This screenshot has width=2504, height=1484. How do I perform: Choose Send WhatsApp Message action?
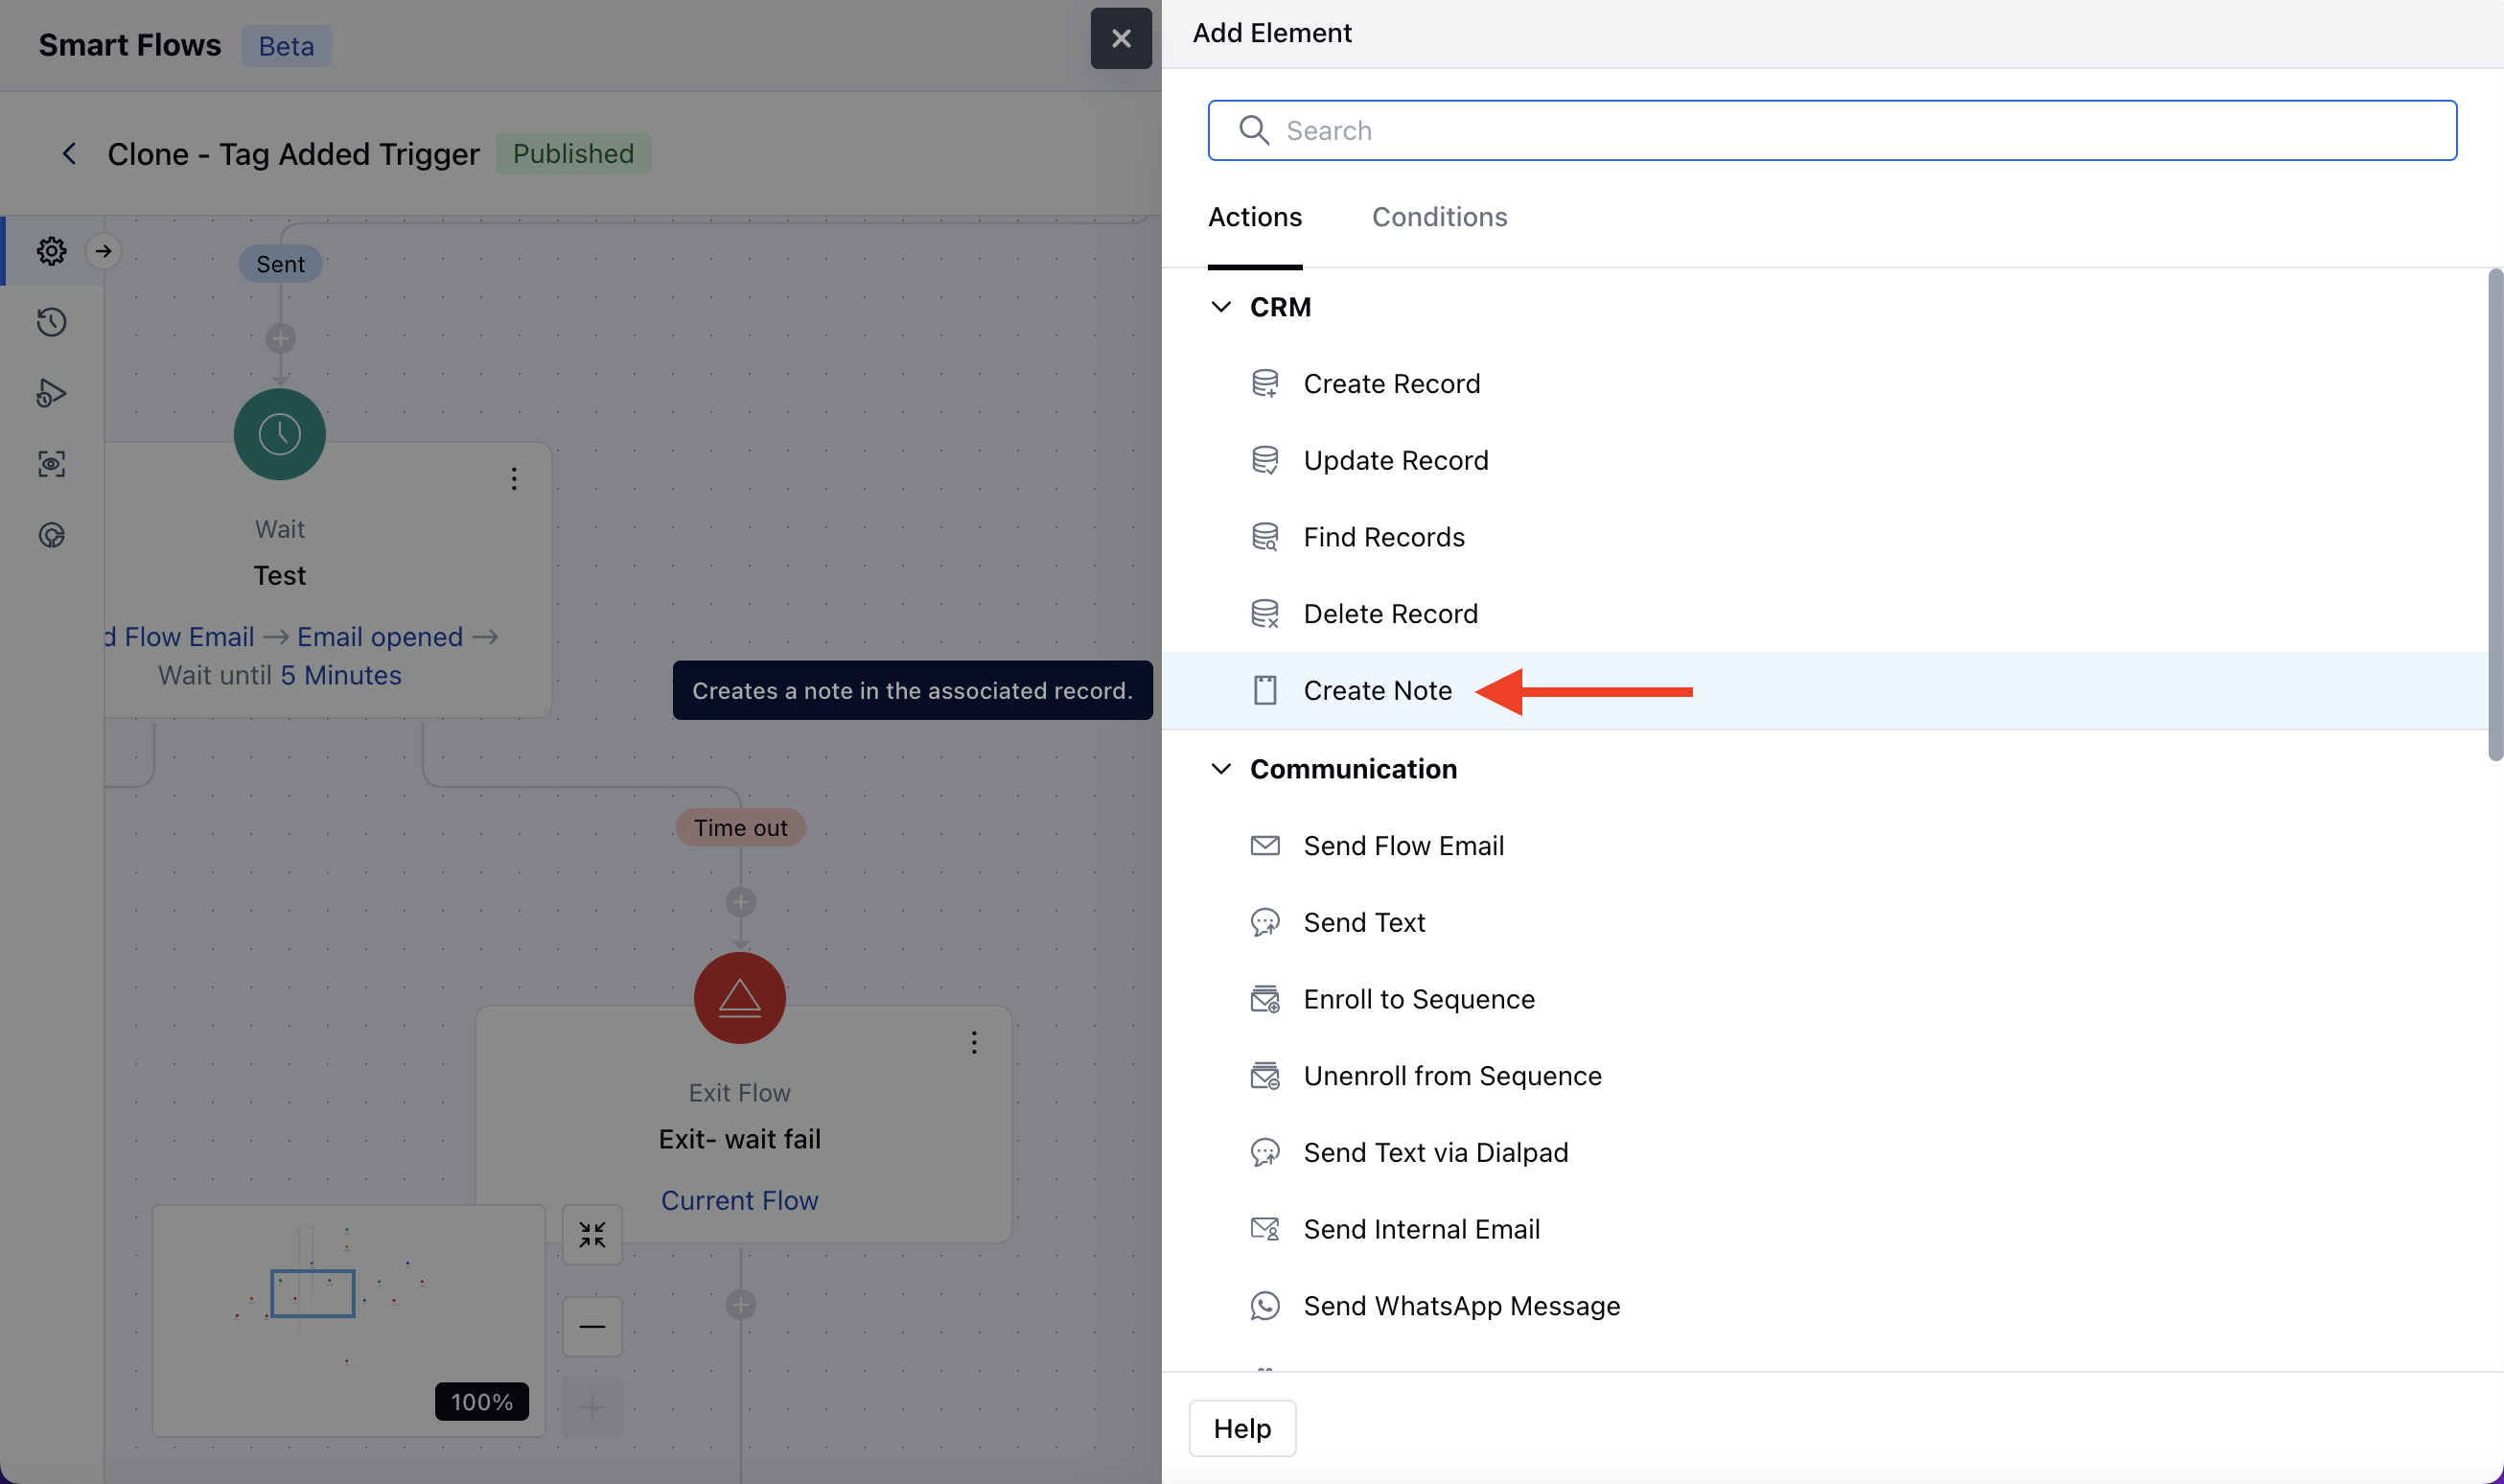(x=1461, y=1305)
